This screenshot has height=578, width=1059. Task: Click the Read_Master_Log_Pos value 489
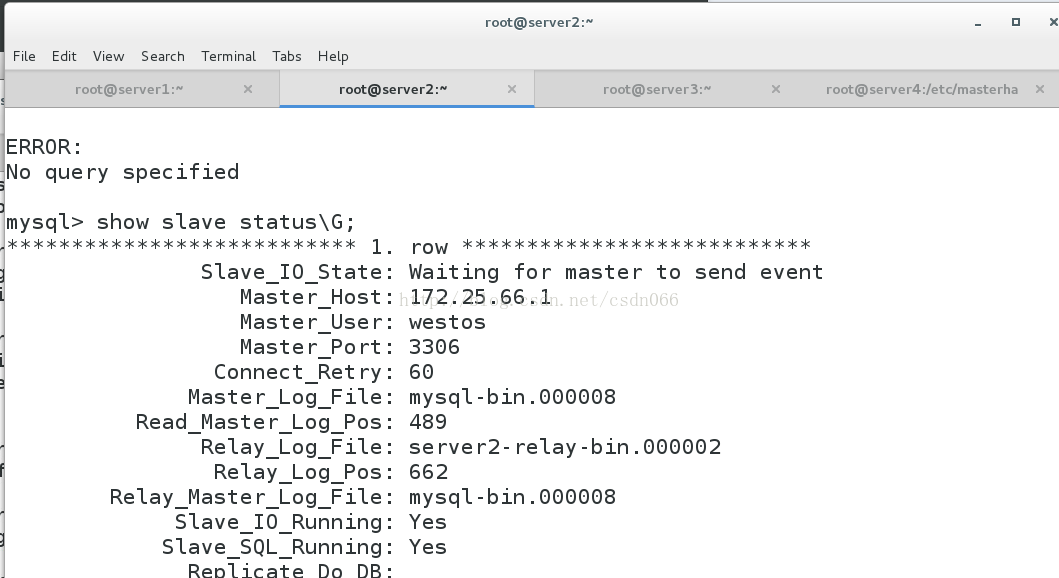coord(428,422)
